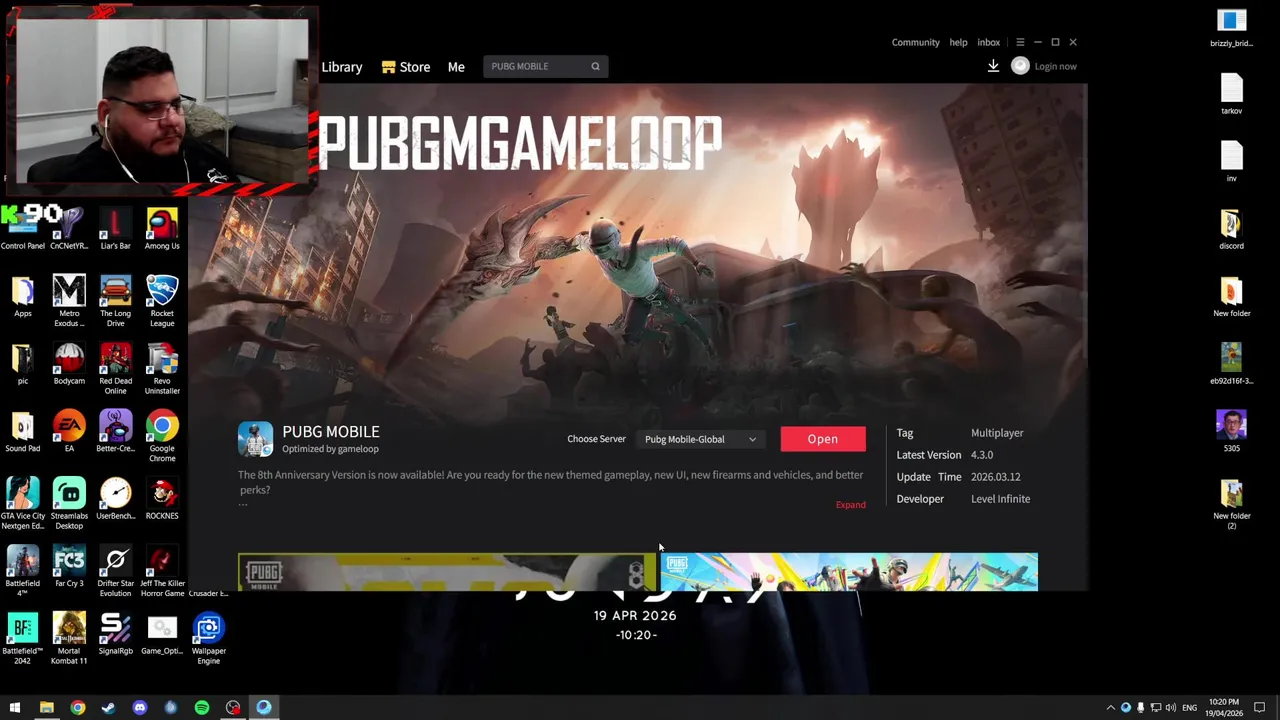Select the Liar's Bar desktop icon
1280x720 pixels.
pyautogui.click(x=115, y=228)
